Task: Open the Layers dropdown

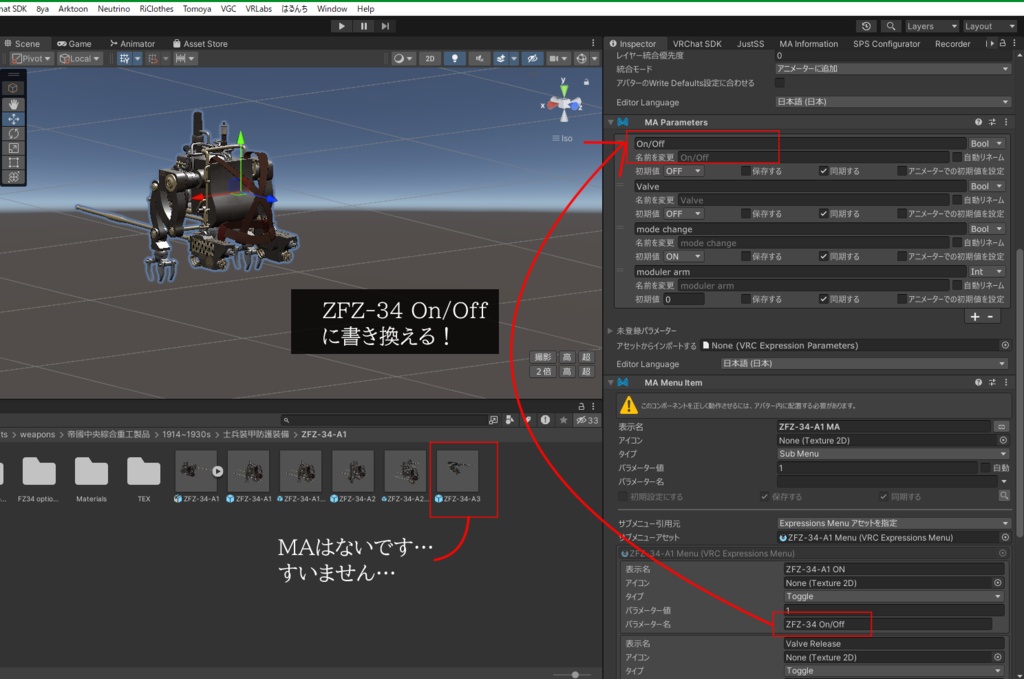Action: pyautogui.click(x=931, y=26)
